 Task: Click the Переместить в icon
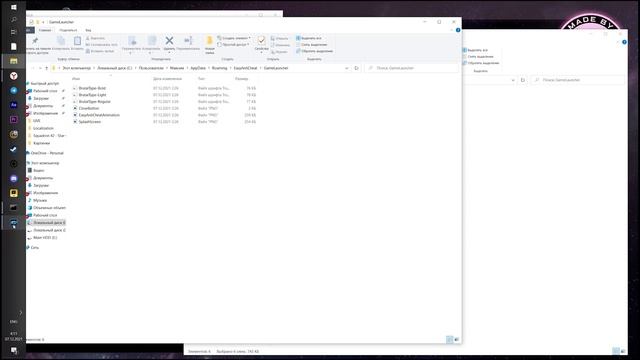tap(132, 40)
